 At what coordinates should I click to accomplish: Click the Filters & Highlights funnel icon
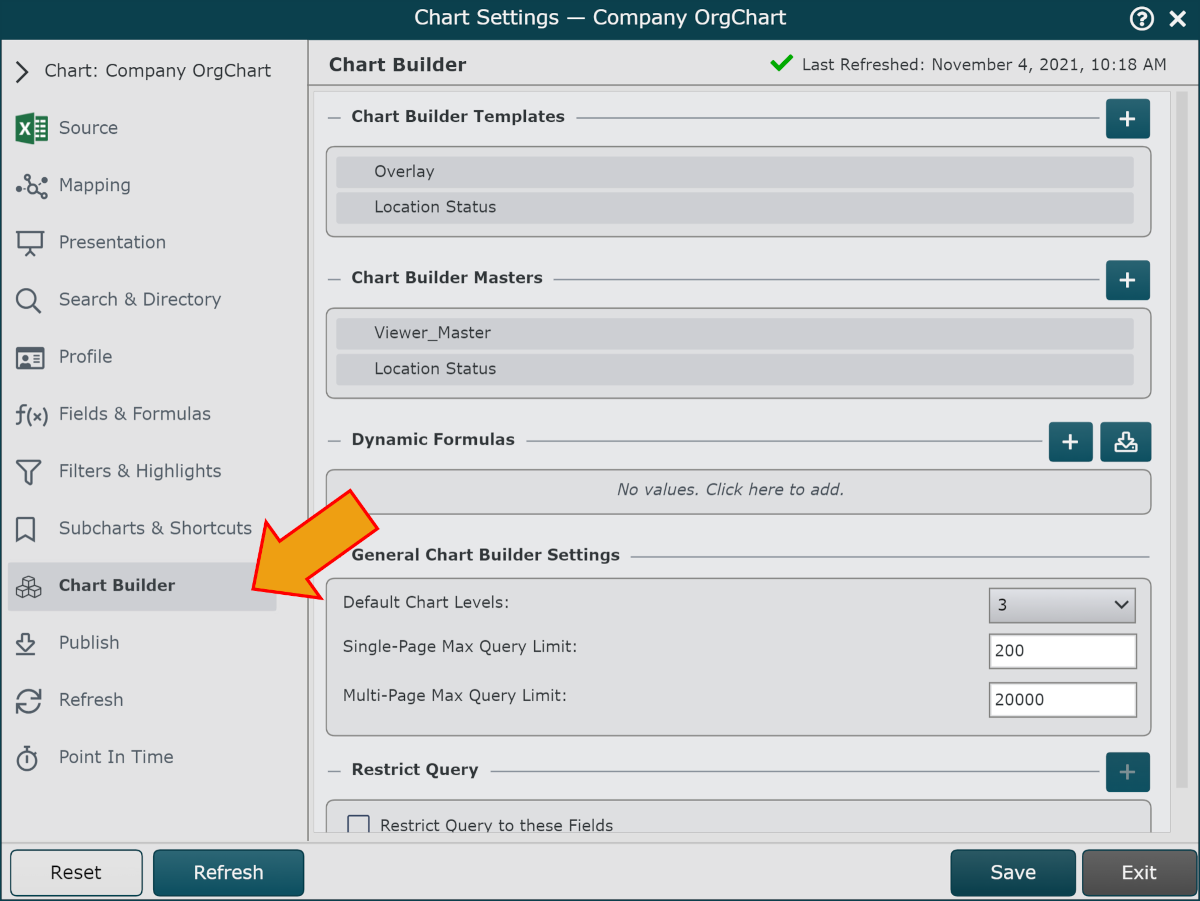tap(29, 472)
